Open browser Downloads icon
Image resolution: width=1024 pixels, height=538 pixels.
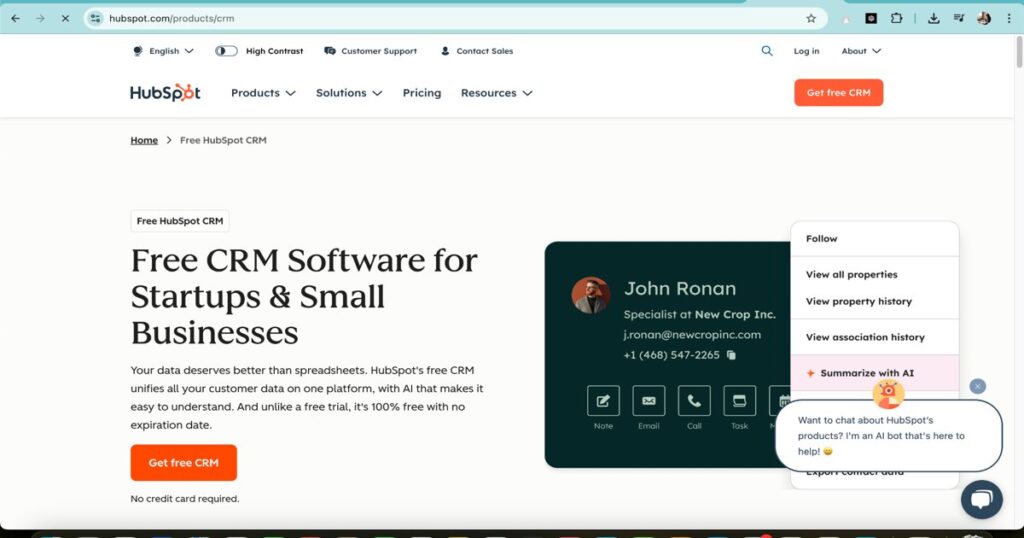[934, 18]
